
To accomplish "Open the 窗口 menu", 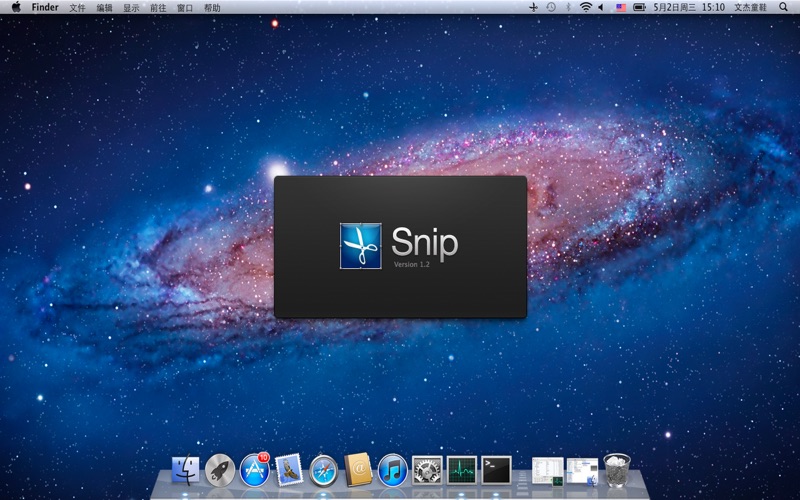I will [x=185, y=8].
